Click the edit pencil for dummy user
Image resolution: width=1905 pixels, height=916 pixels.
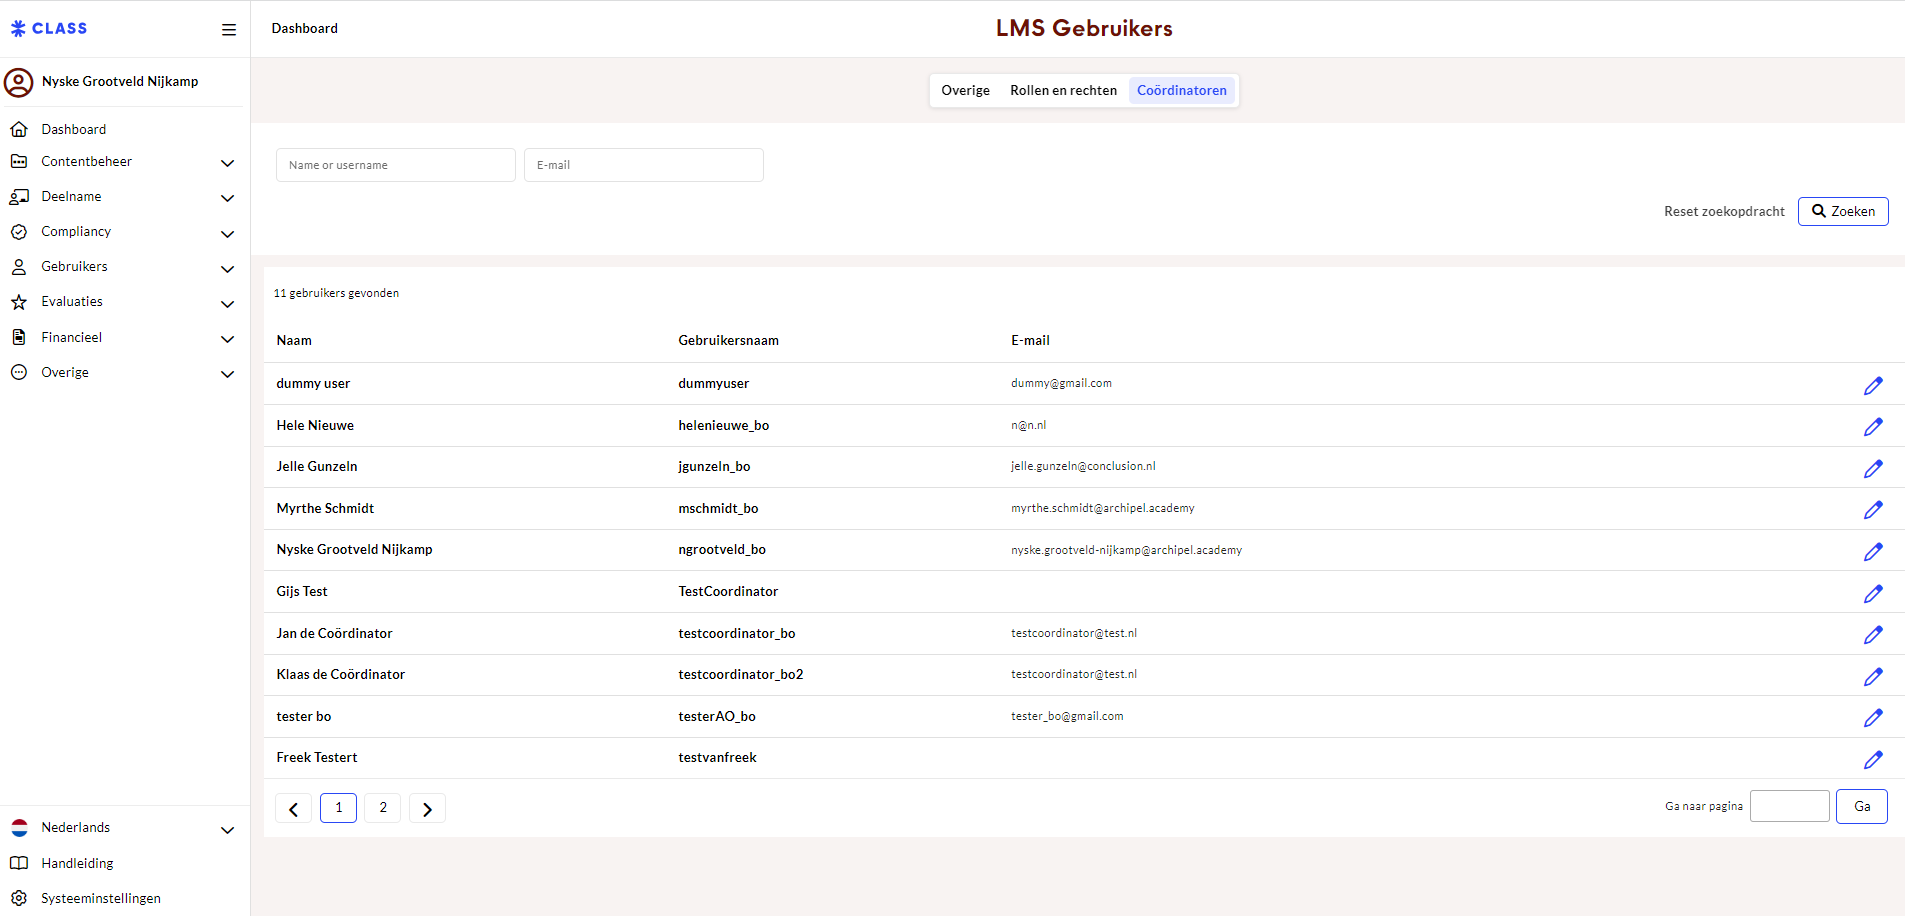(x=1873, y=386)
